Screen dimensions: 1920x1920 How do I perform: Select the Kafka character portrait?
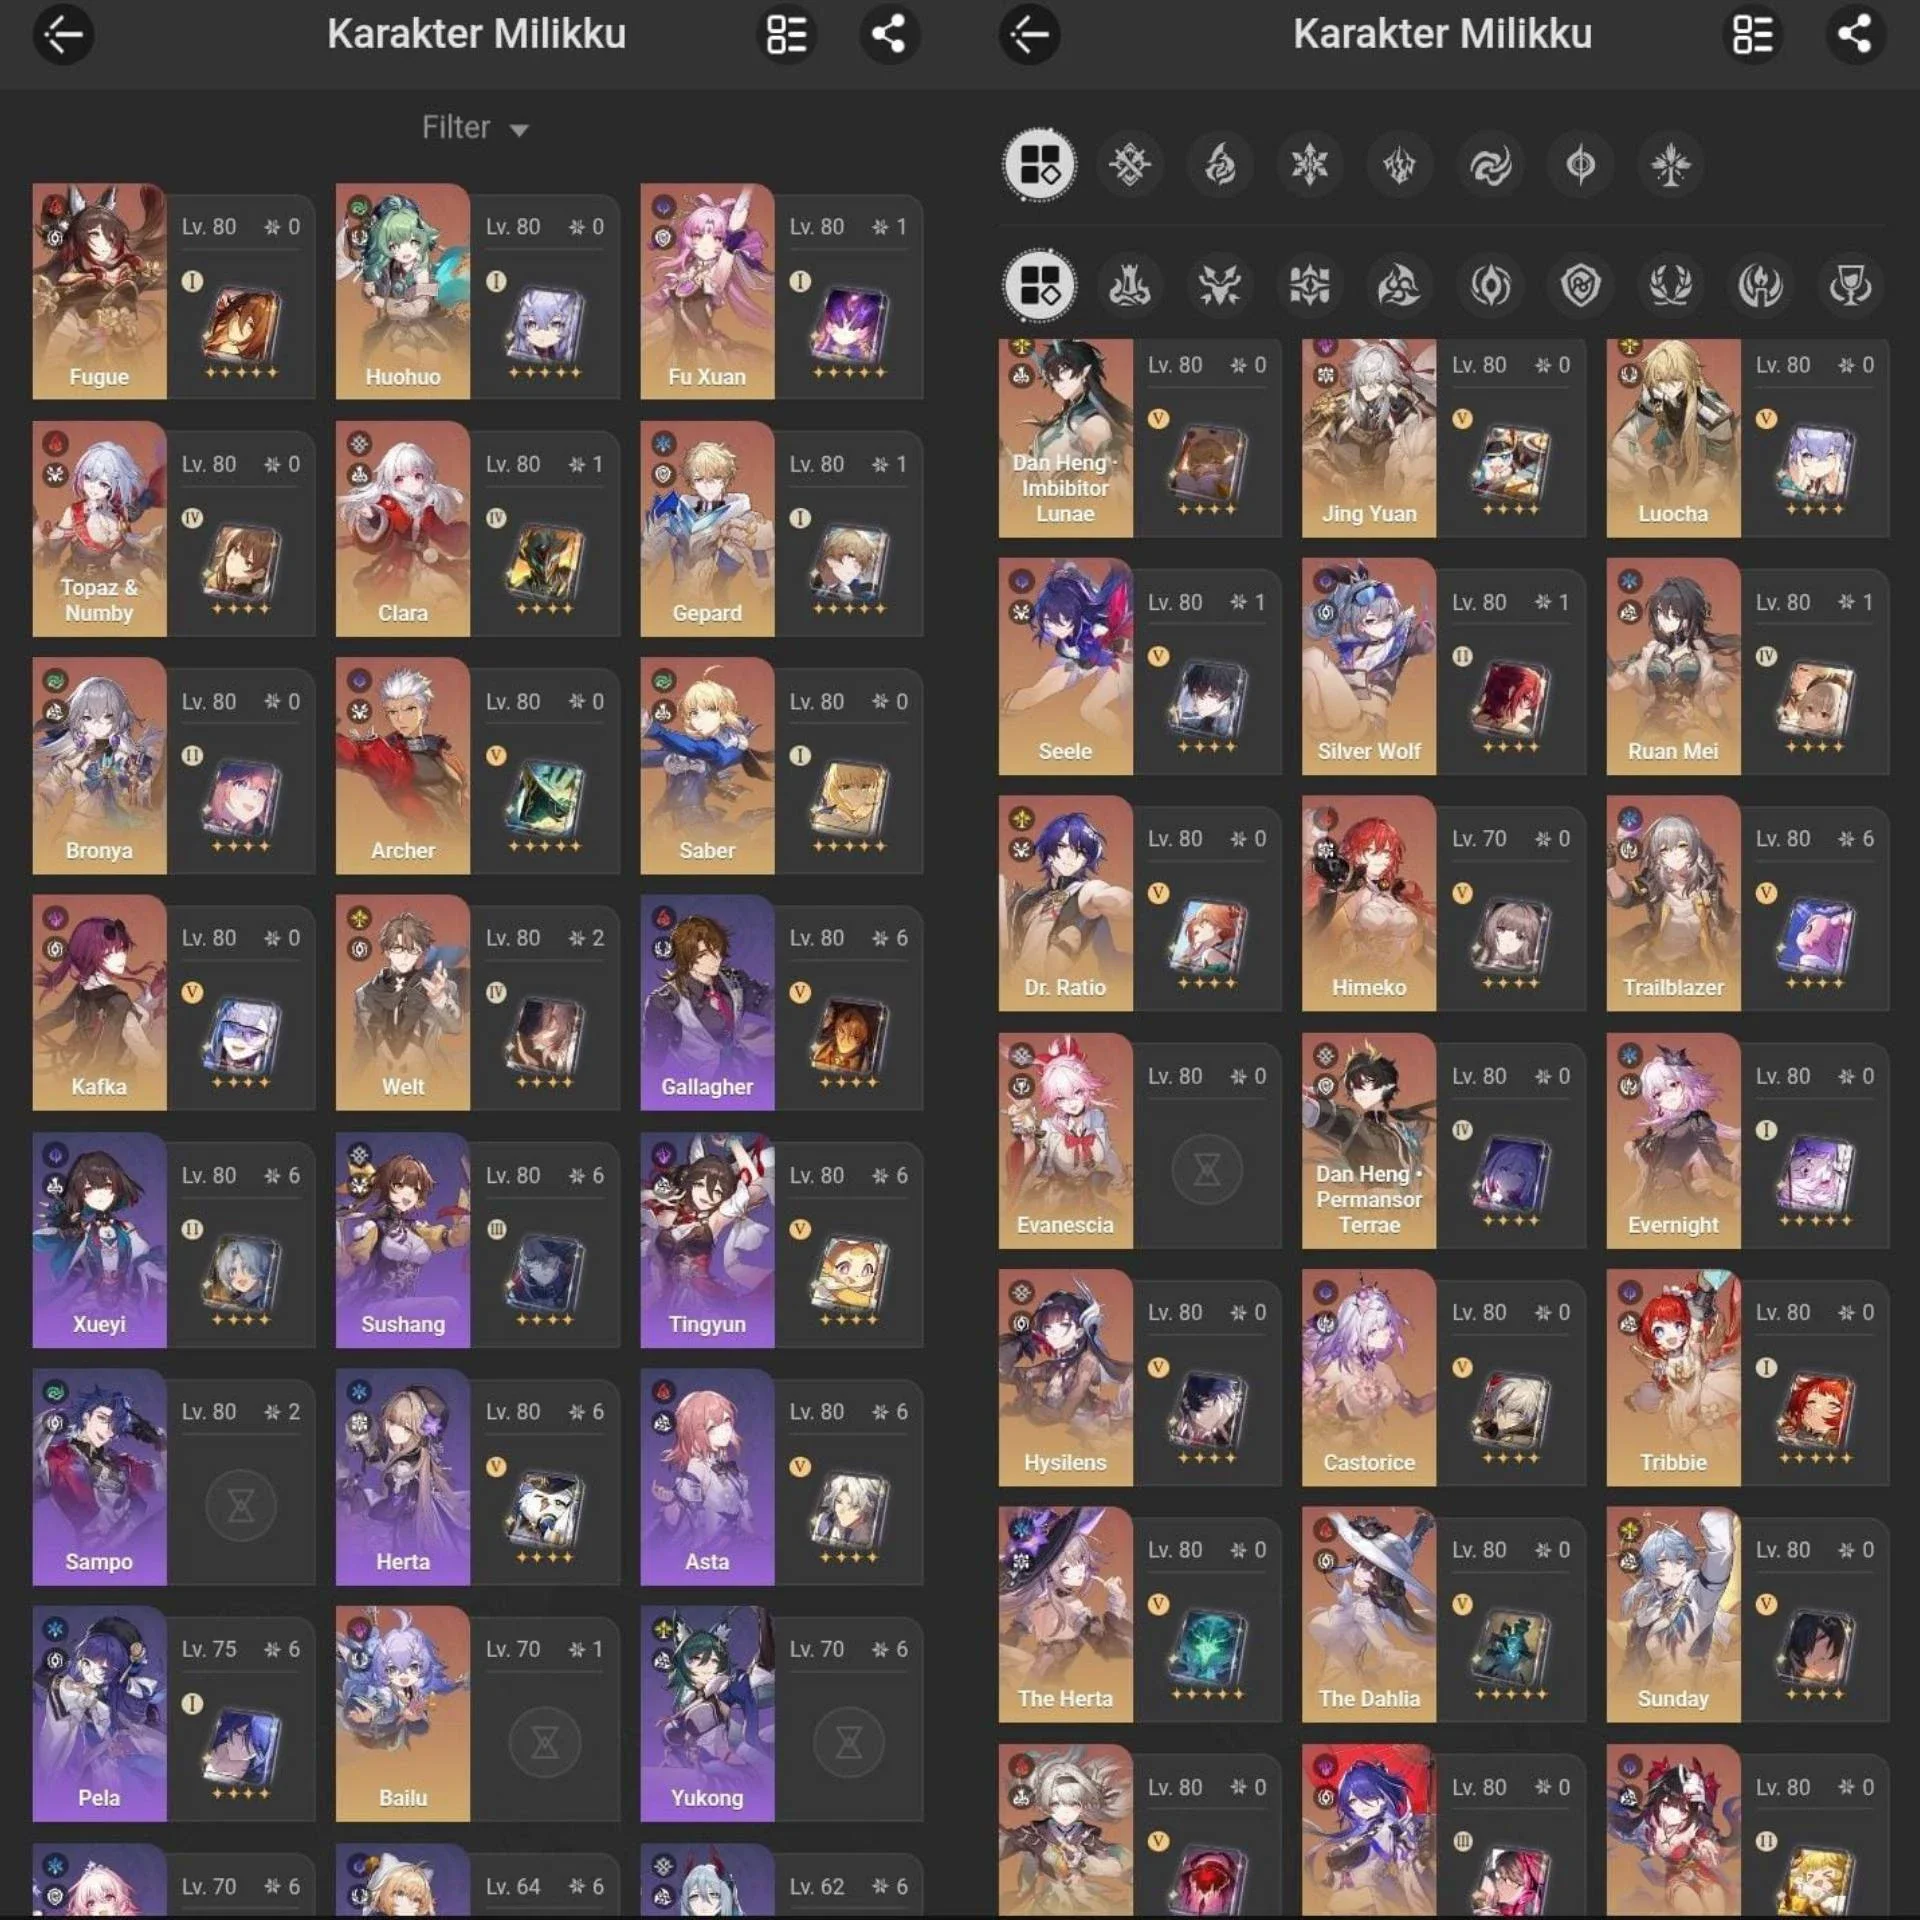(99, 1003)
